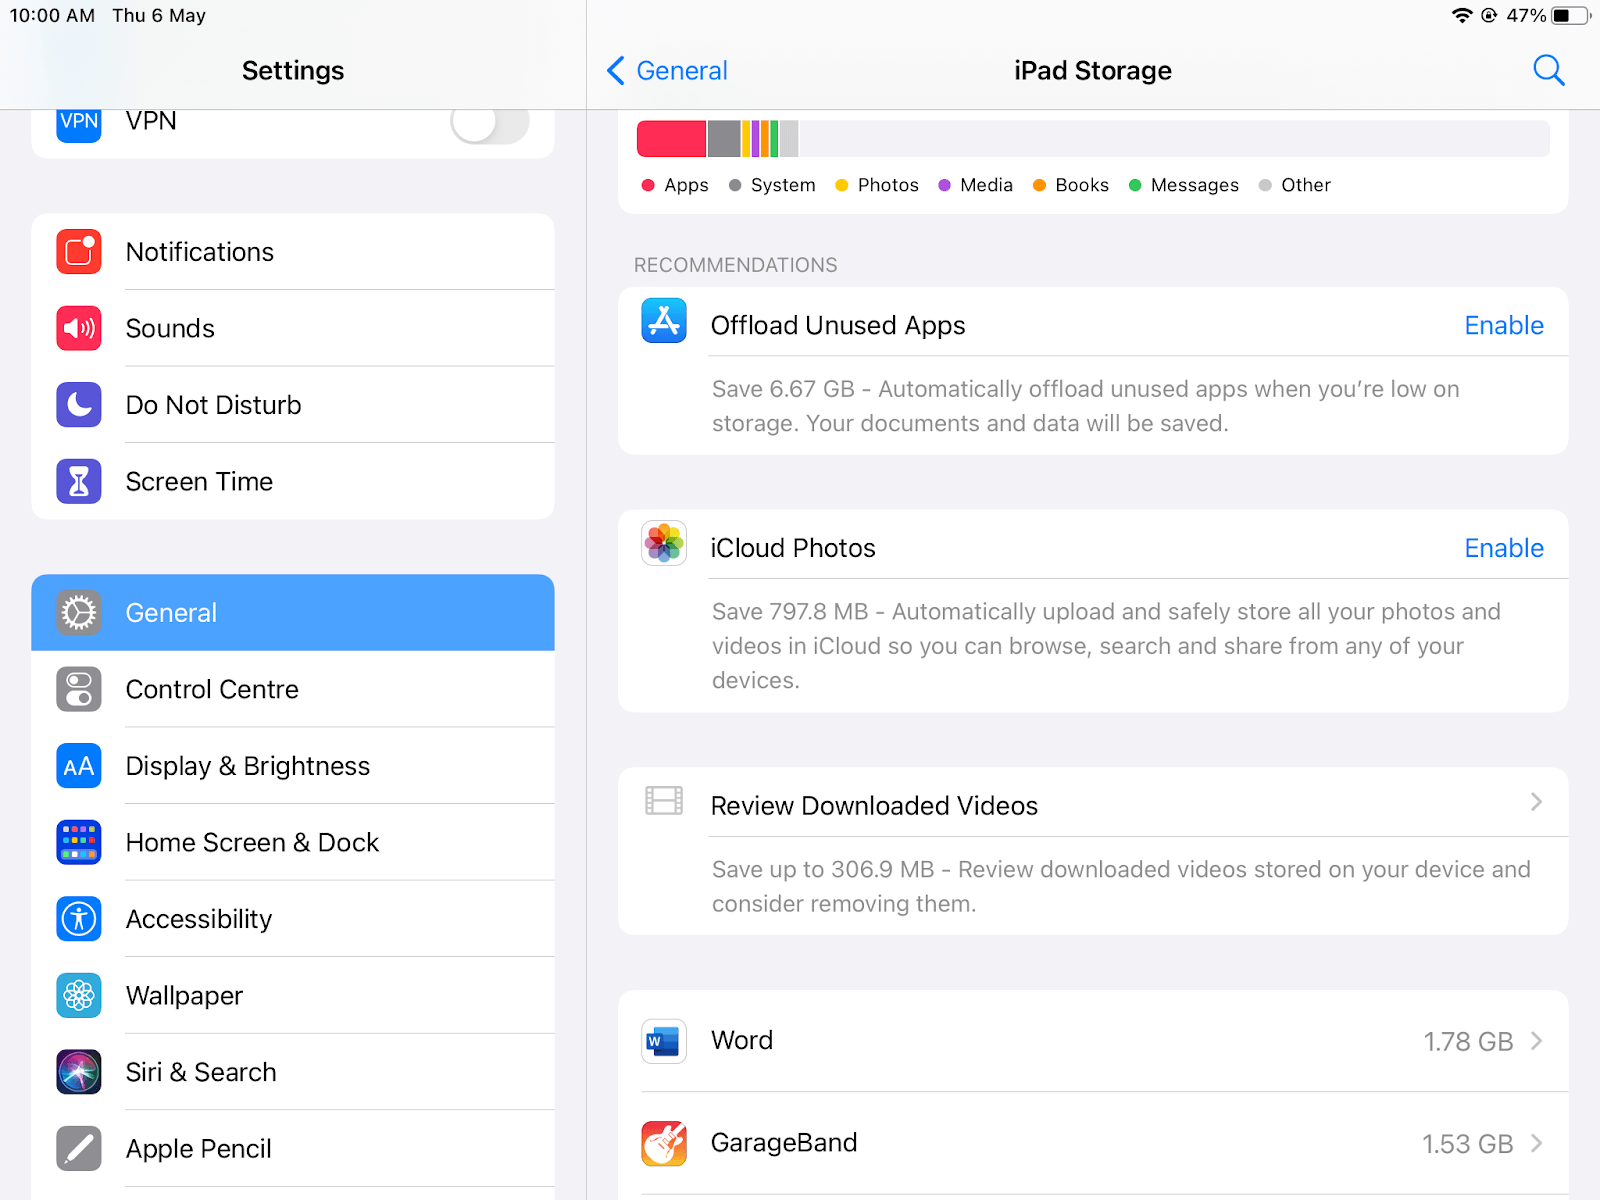The height and width of the screenshot is (1200, 1600).
Task: Enable Offload Unused Apps
Action: pyautogui.click(x=1503, y=326)
